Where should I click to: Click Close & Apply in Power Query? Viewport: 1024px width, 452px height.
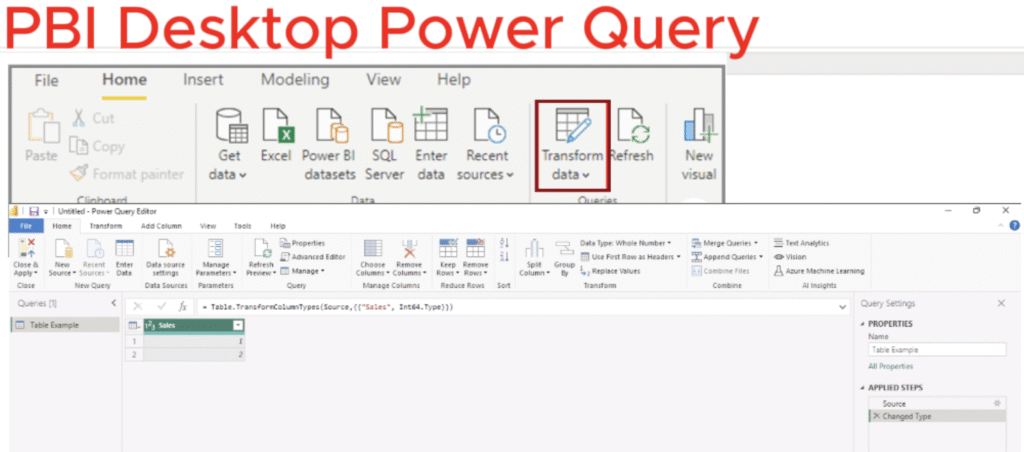[x=26, y=257]
